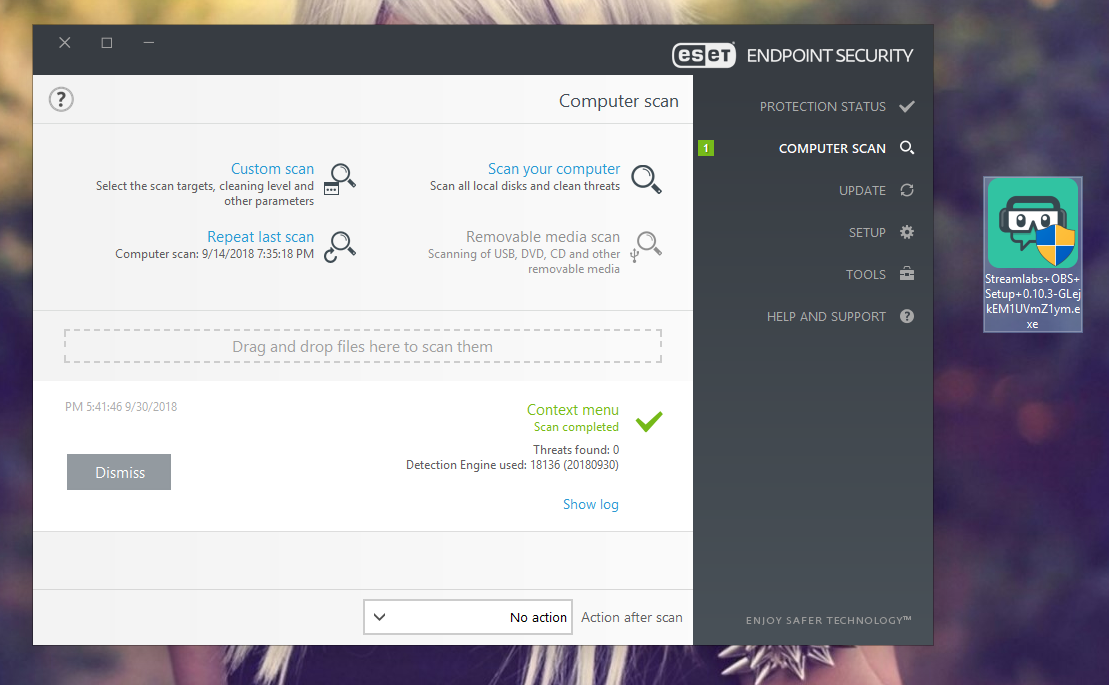Minimize the ESET window
1109x685 pixels.
click(x=149, y=42)
